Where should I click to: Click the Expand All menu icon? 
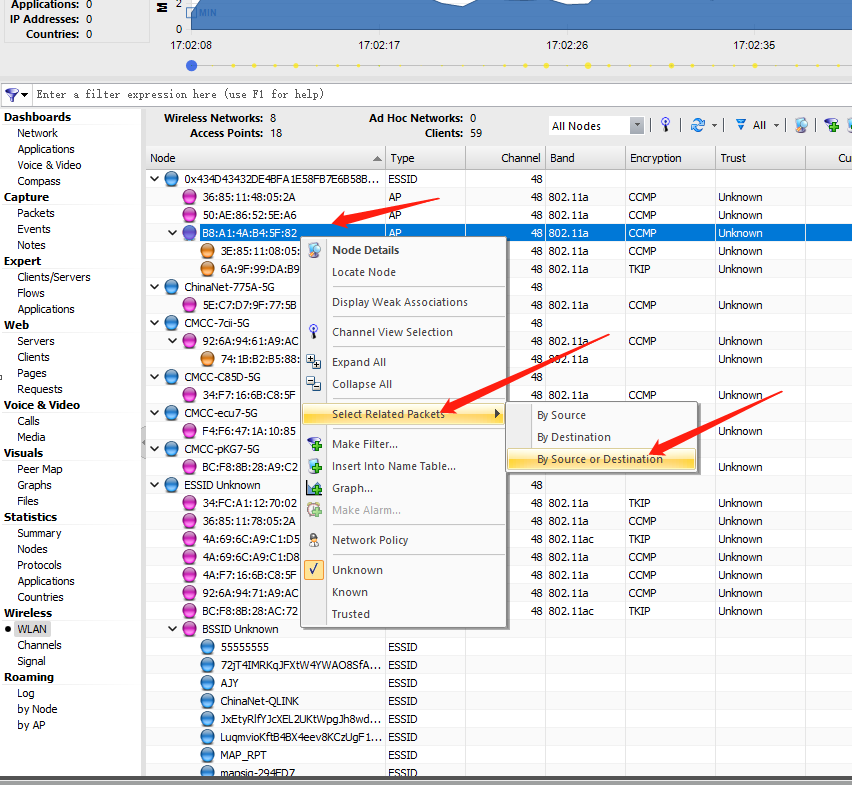point(314,362)
